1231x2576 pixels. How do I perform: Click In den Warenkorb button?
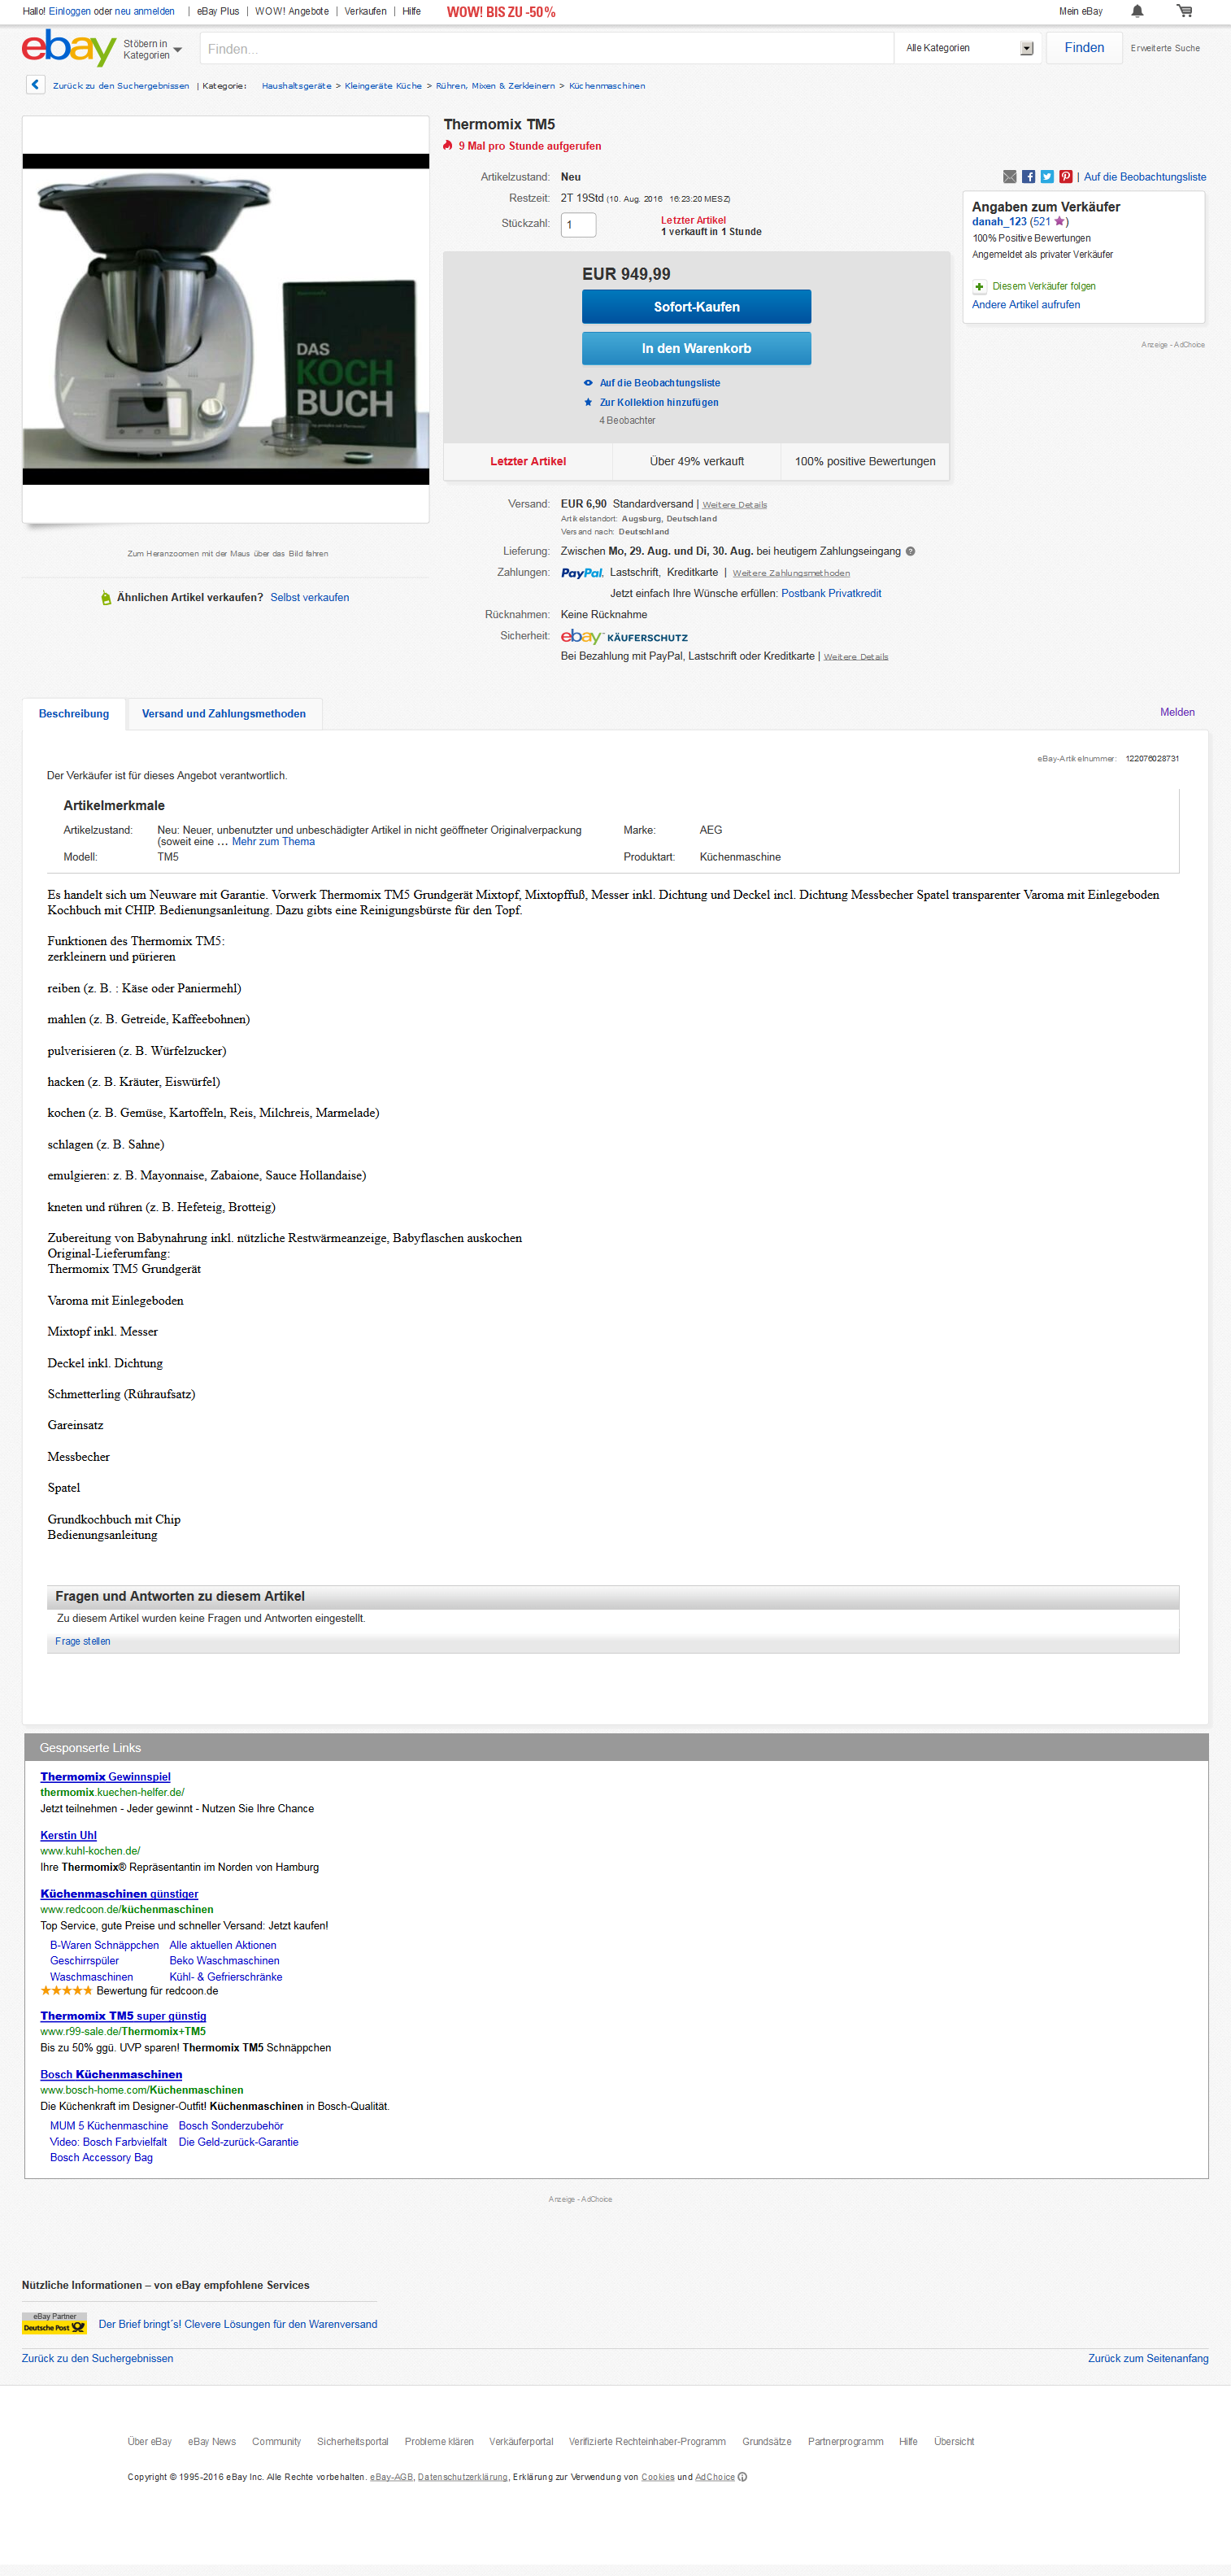coord(696,348)
